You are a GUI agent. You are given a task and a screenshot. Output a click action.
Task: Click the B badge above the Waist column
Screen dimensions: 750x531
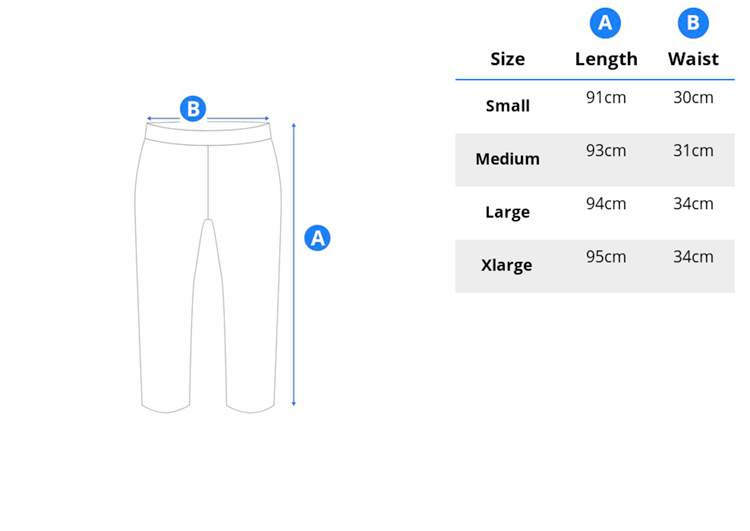[693, 23]
